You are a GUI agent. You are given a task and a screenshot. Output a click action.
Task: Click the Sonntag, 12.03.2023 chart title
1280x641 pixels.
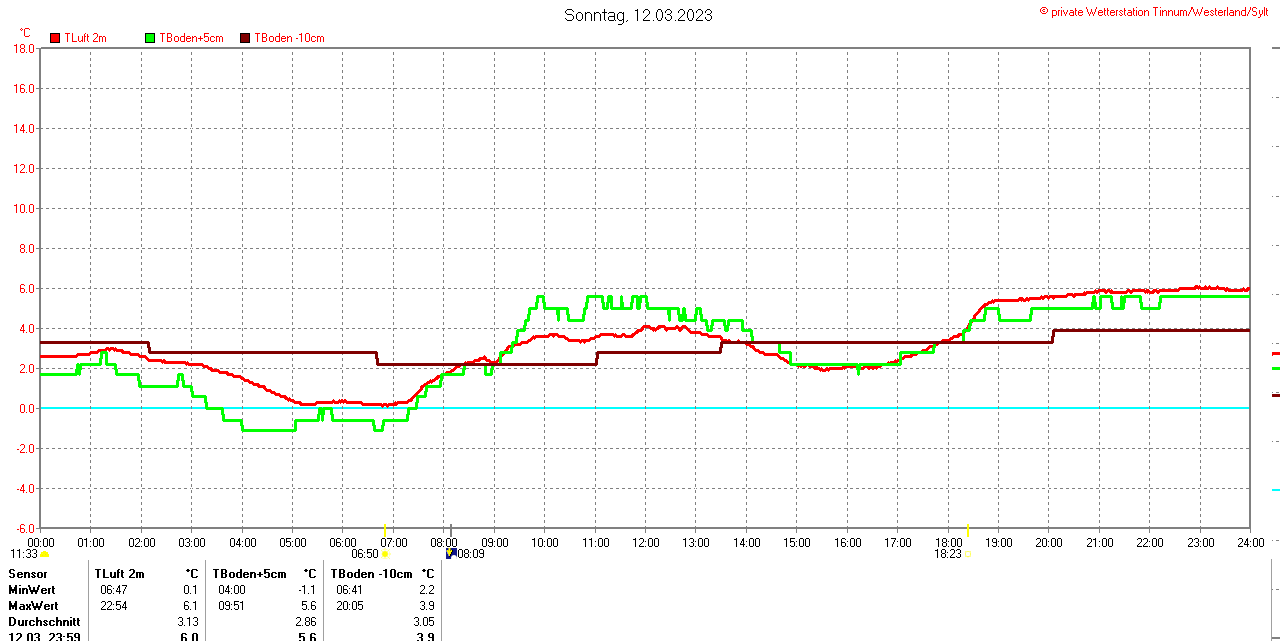pyautogui.click(x=638, y=15)
